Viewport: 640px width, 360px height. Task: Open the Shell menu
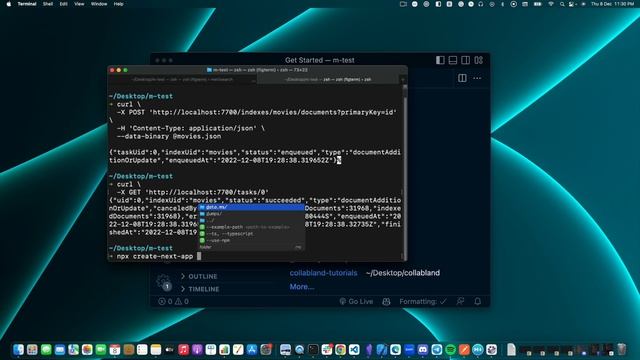click(x=48, y=4)
